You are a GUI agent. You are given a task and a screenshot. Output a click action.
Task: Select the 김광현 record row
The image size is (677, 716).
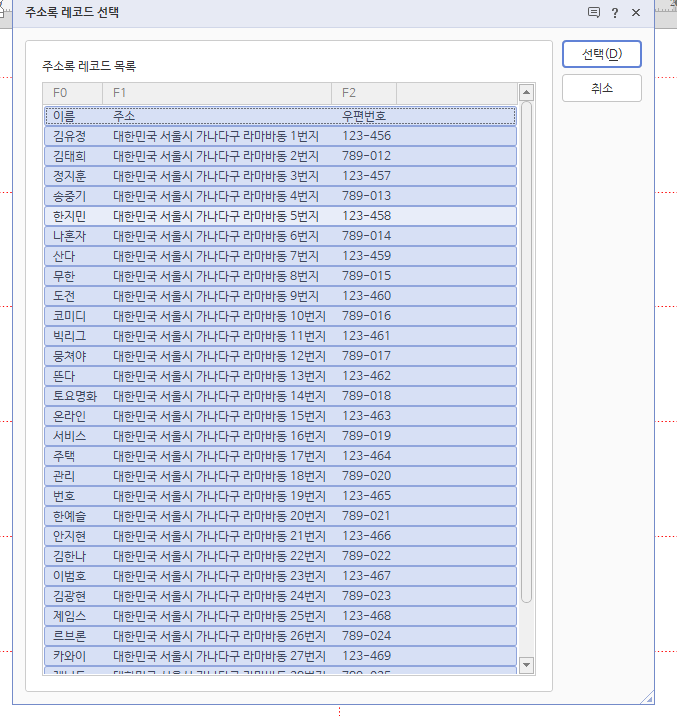click(280, 596)
